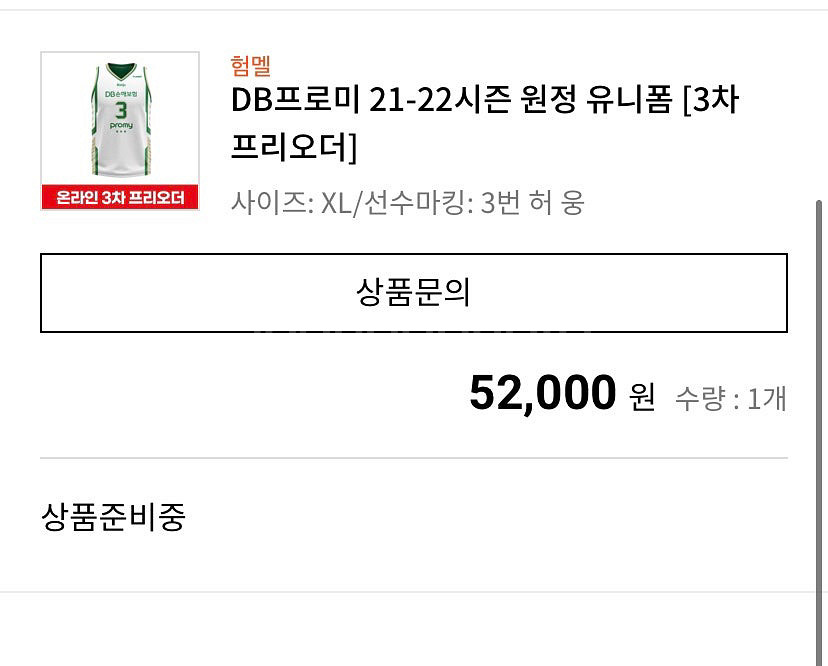Open the DB프로미 jersey product thumbnail

(120, 130)
